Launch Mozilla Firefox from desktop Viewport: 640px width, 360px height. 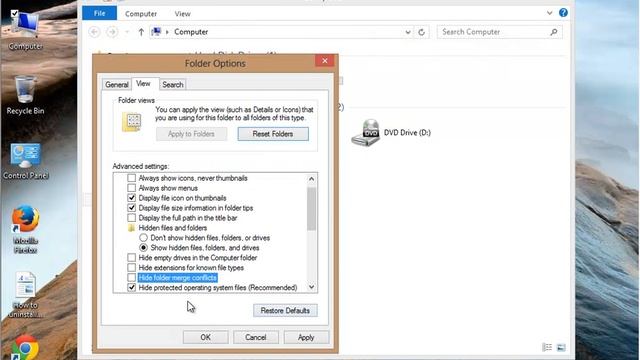pyautogui.click(x=25, y=229)
